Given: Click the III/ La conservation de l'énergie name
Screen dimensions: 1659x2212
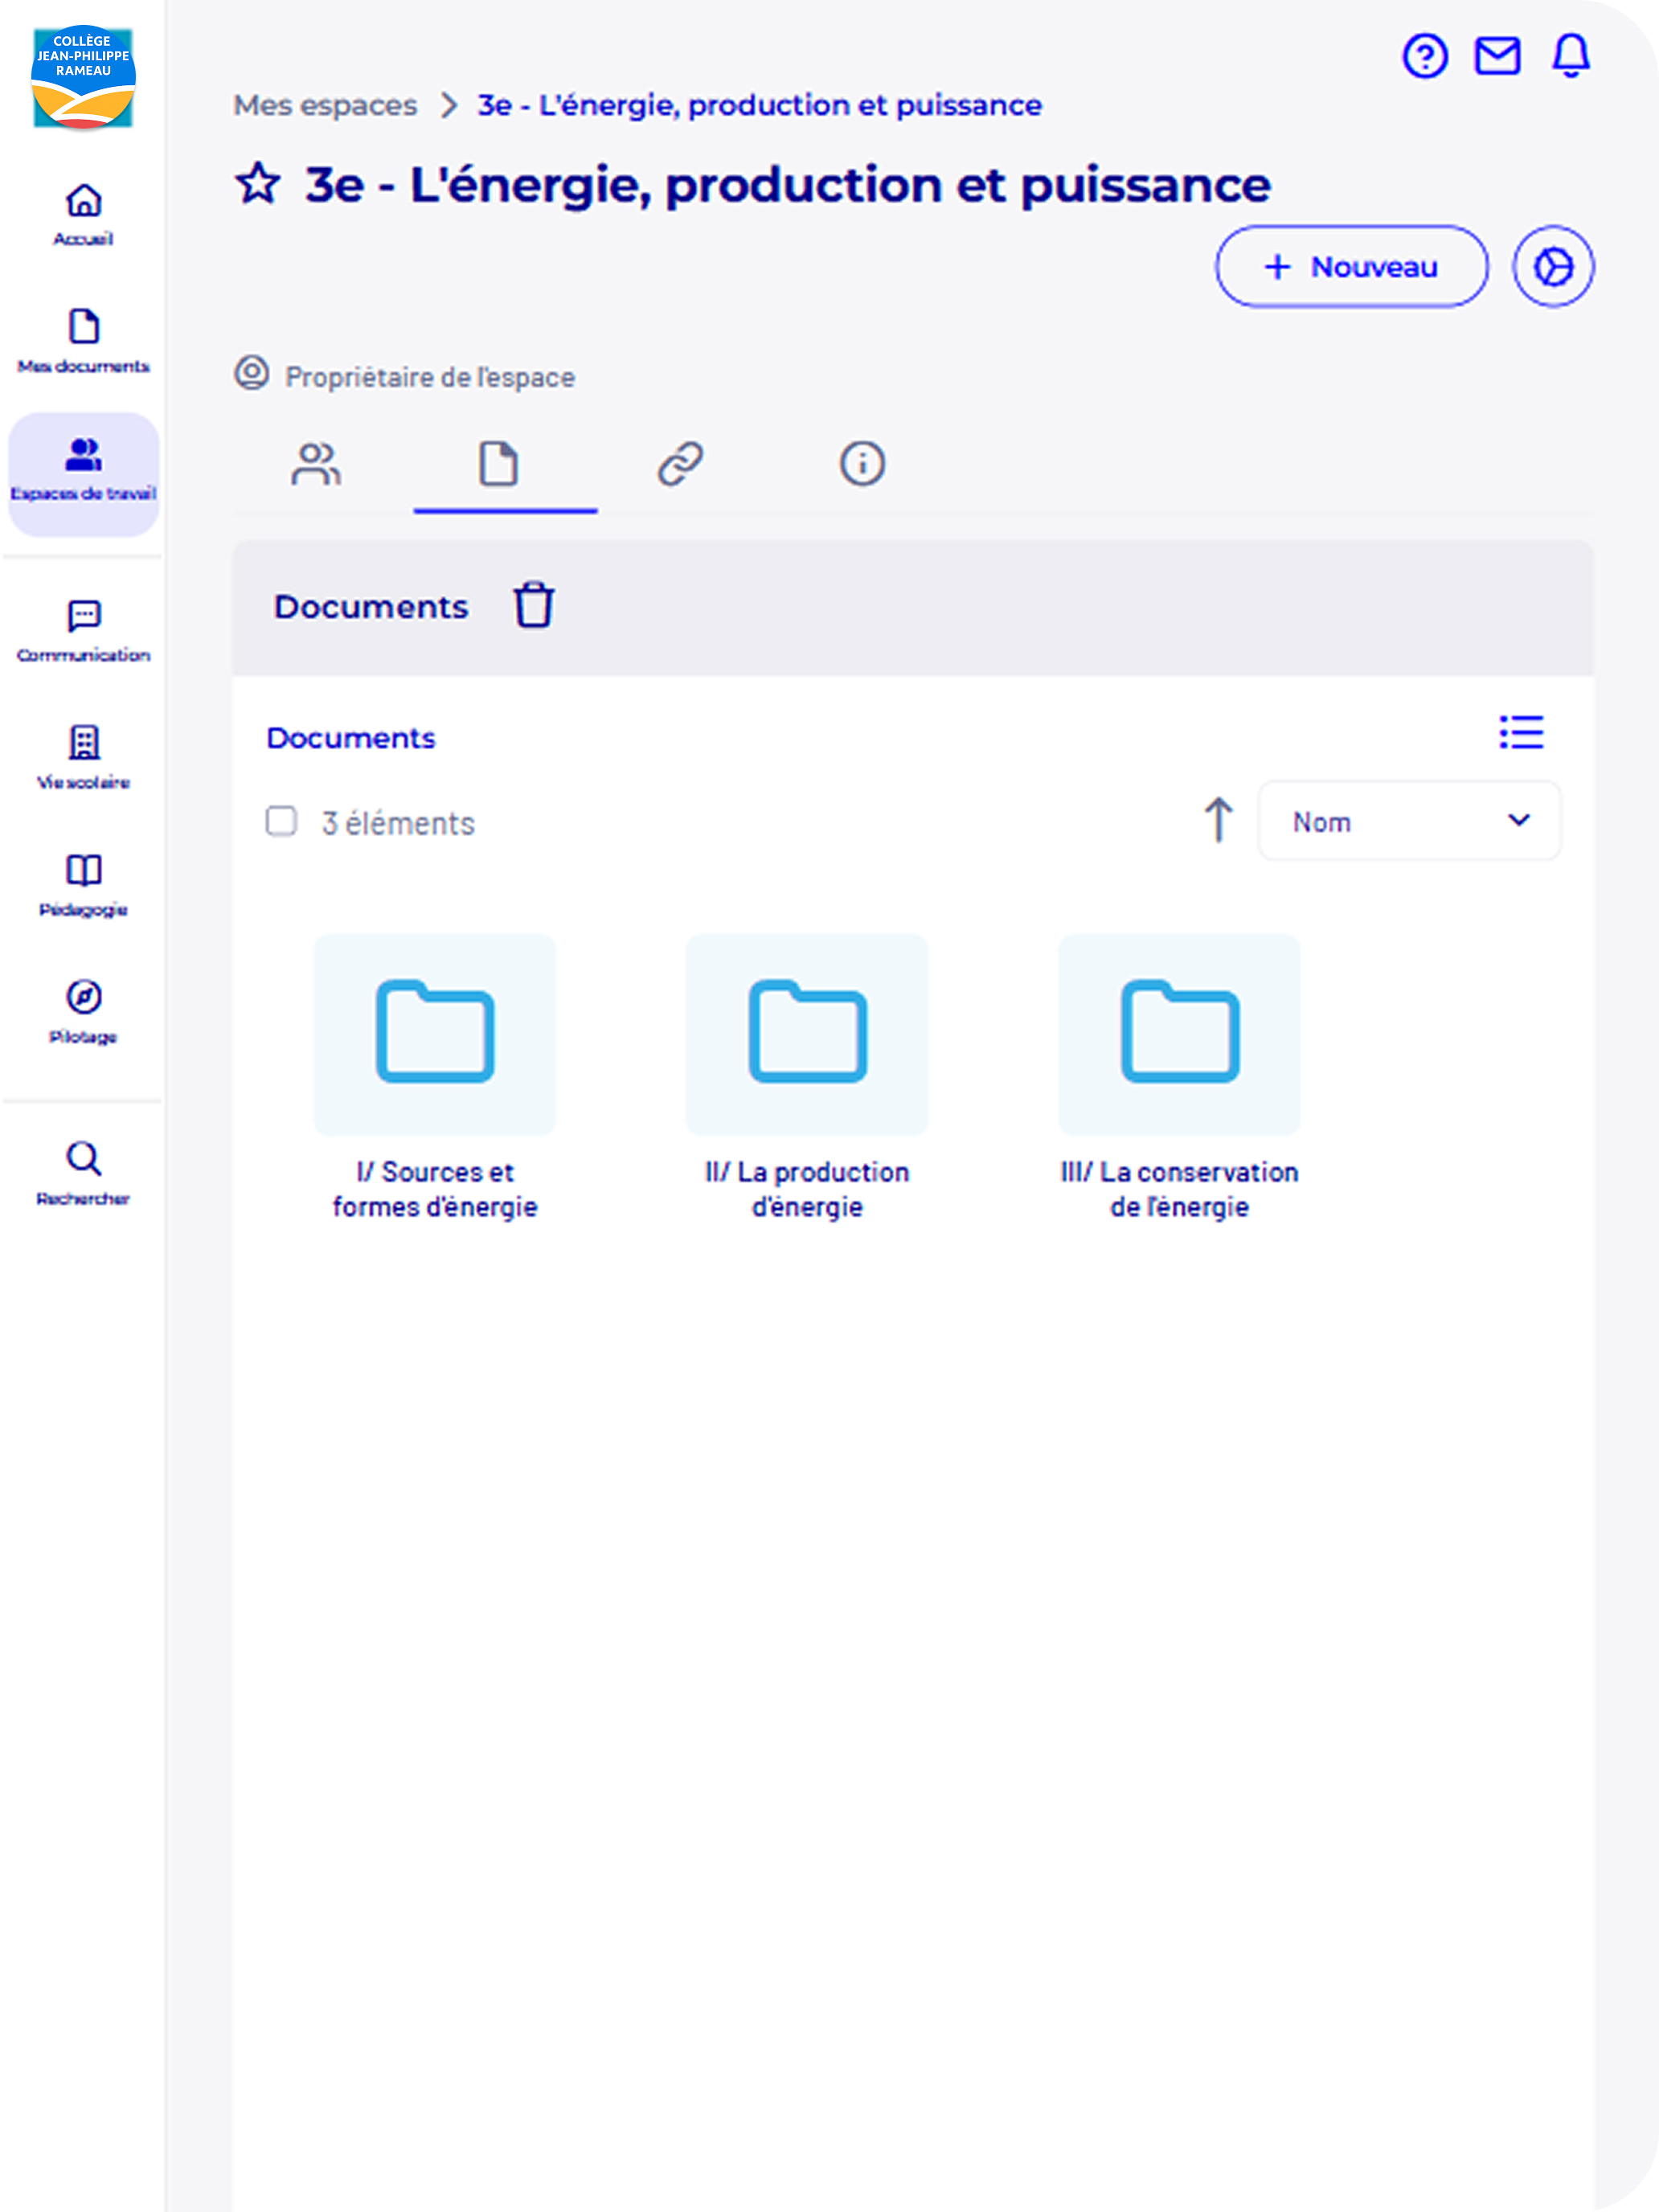Looking at the screenshot, I should click(x=1179, y=1189).
